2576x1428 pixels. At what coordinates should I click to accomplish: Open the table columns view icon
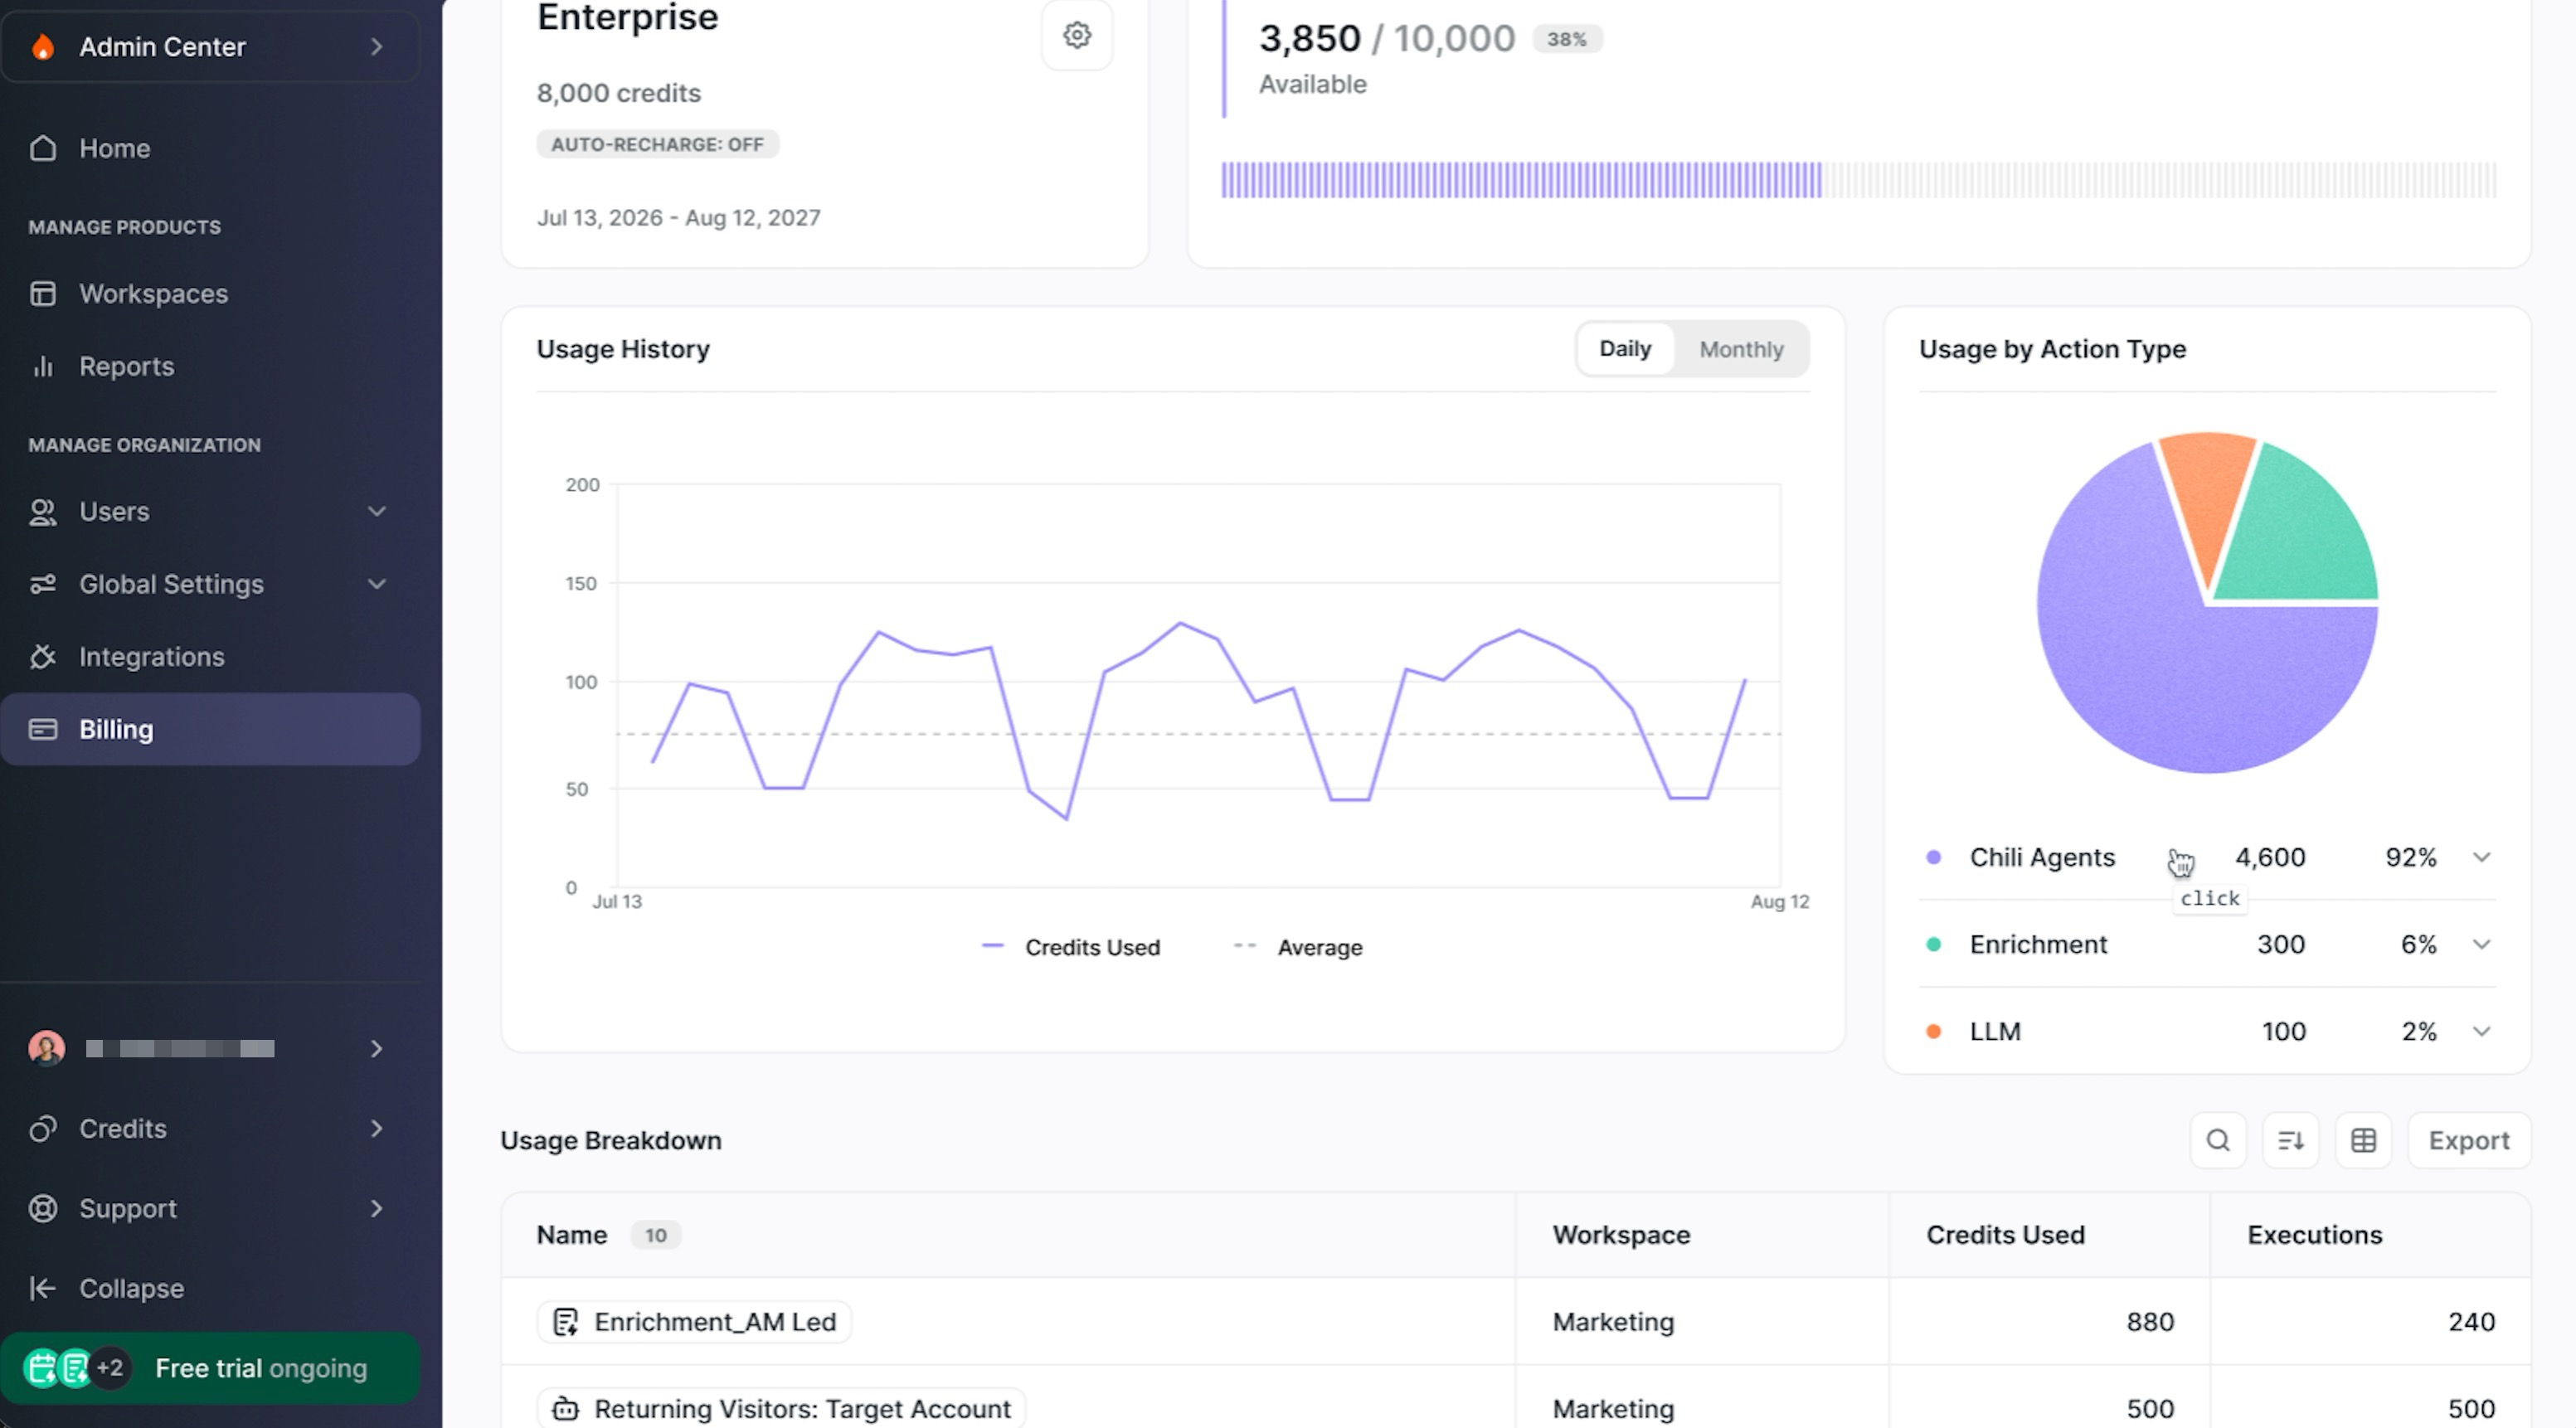click(x=2362, y=1140)
